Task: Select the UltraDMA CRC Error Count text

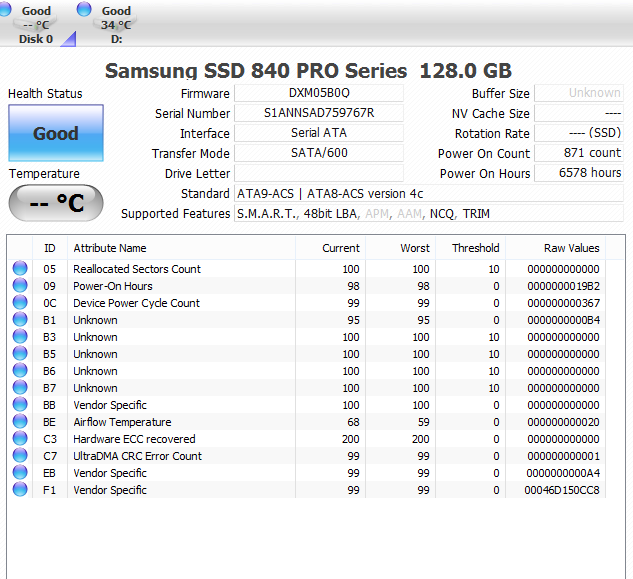Action: click(137, 456)
